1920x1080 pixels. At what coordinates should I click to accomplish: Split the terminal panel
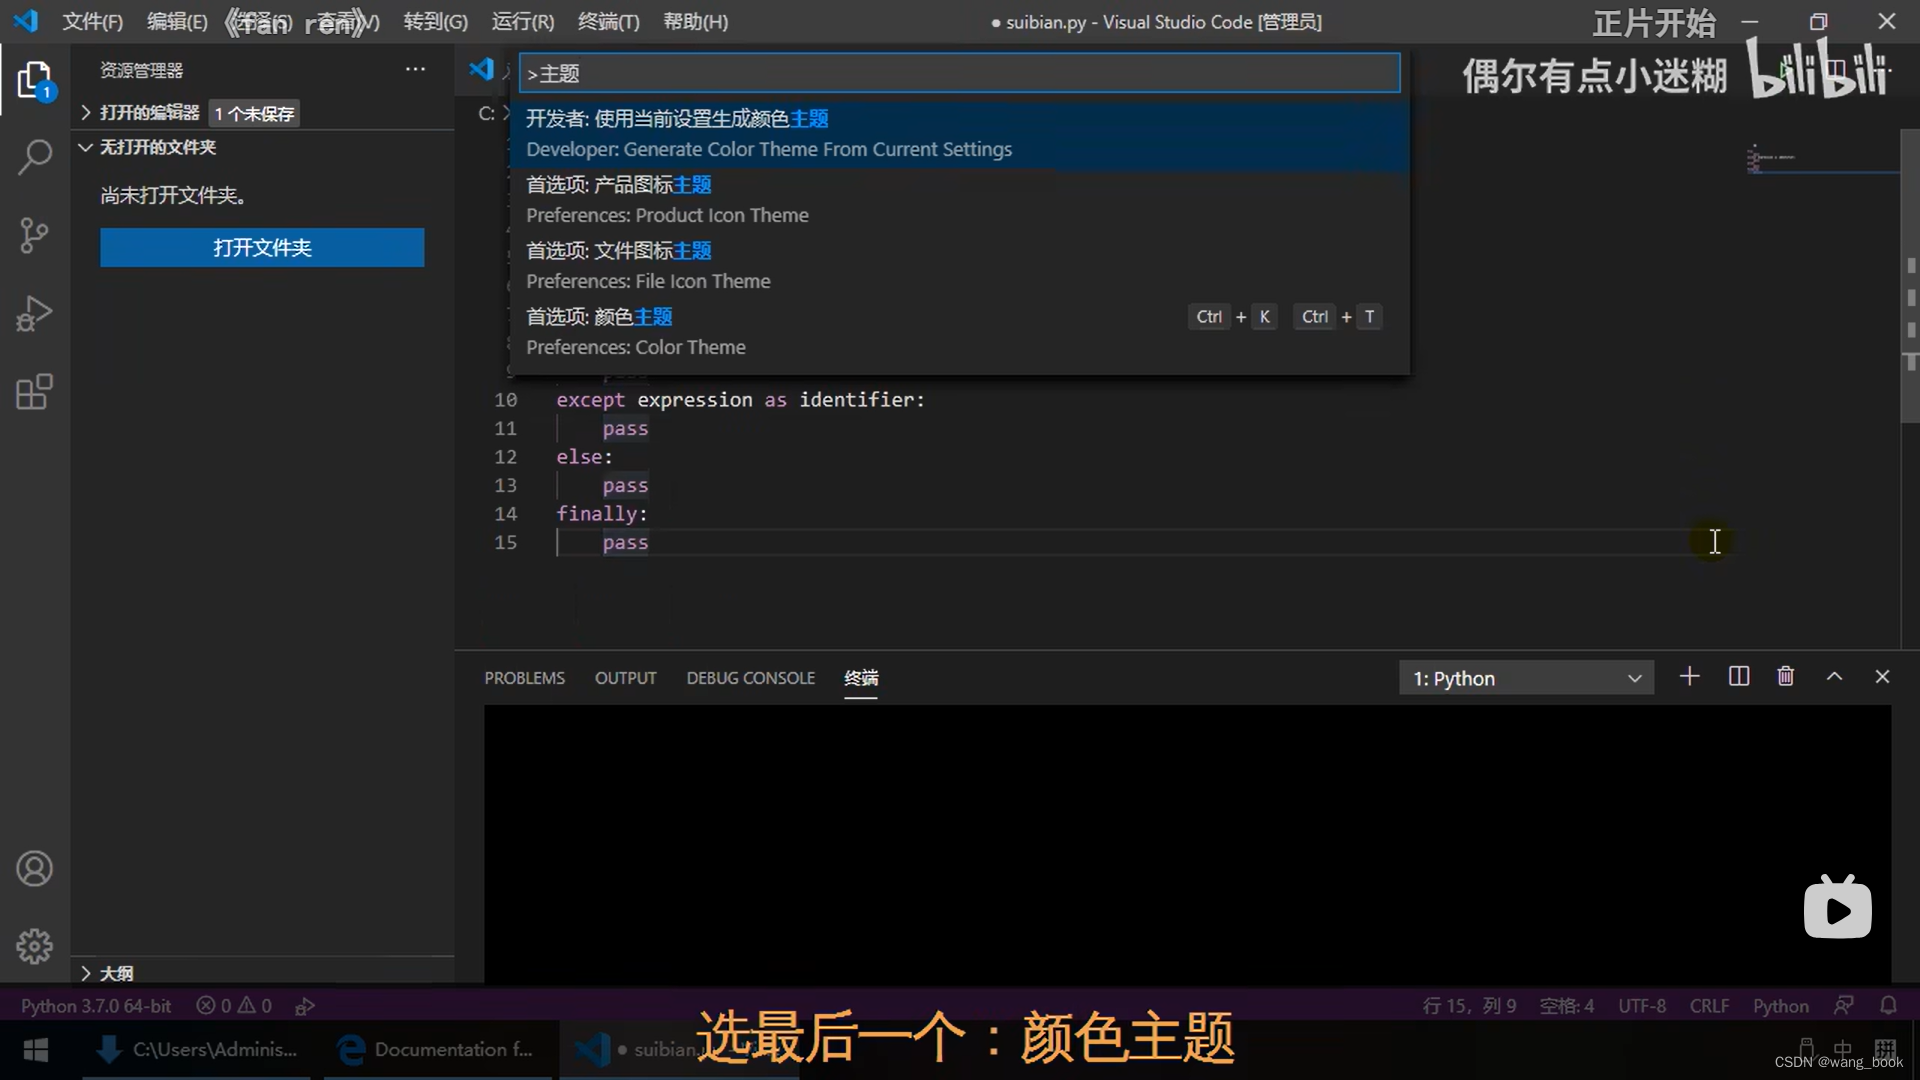coord(1739,677)
